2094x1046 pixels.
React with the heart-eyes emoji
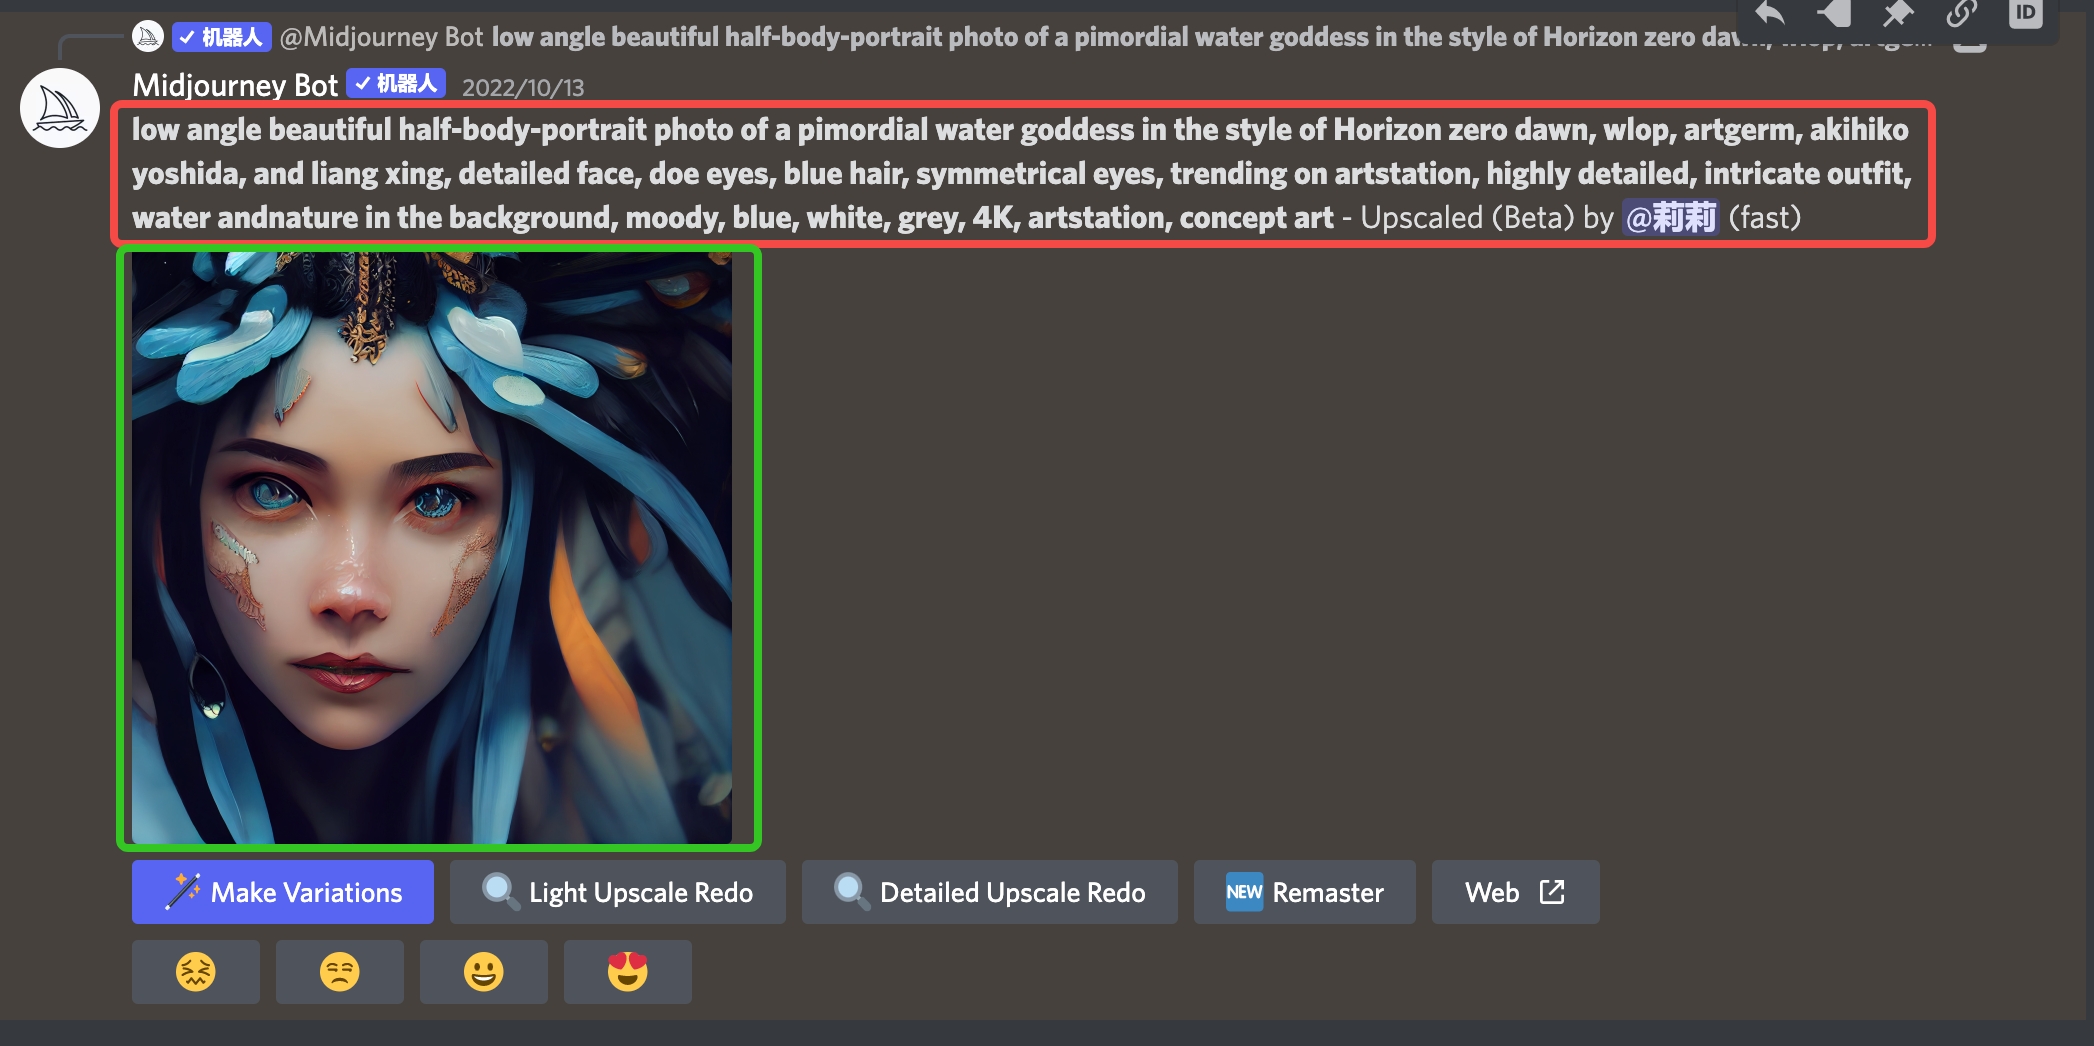[x=628, y=971]
